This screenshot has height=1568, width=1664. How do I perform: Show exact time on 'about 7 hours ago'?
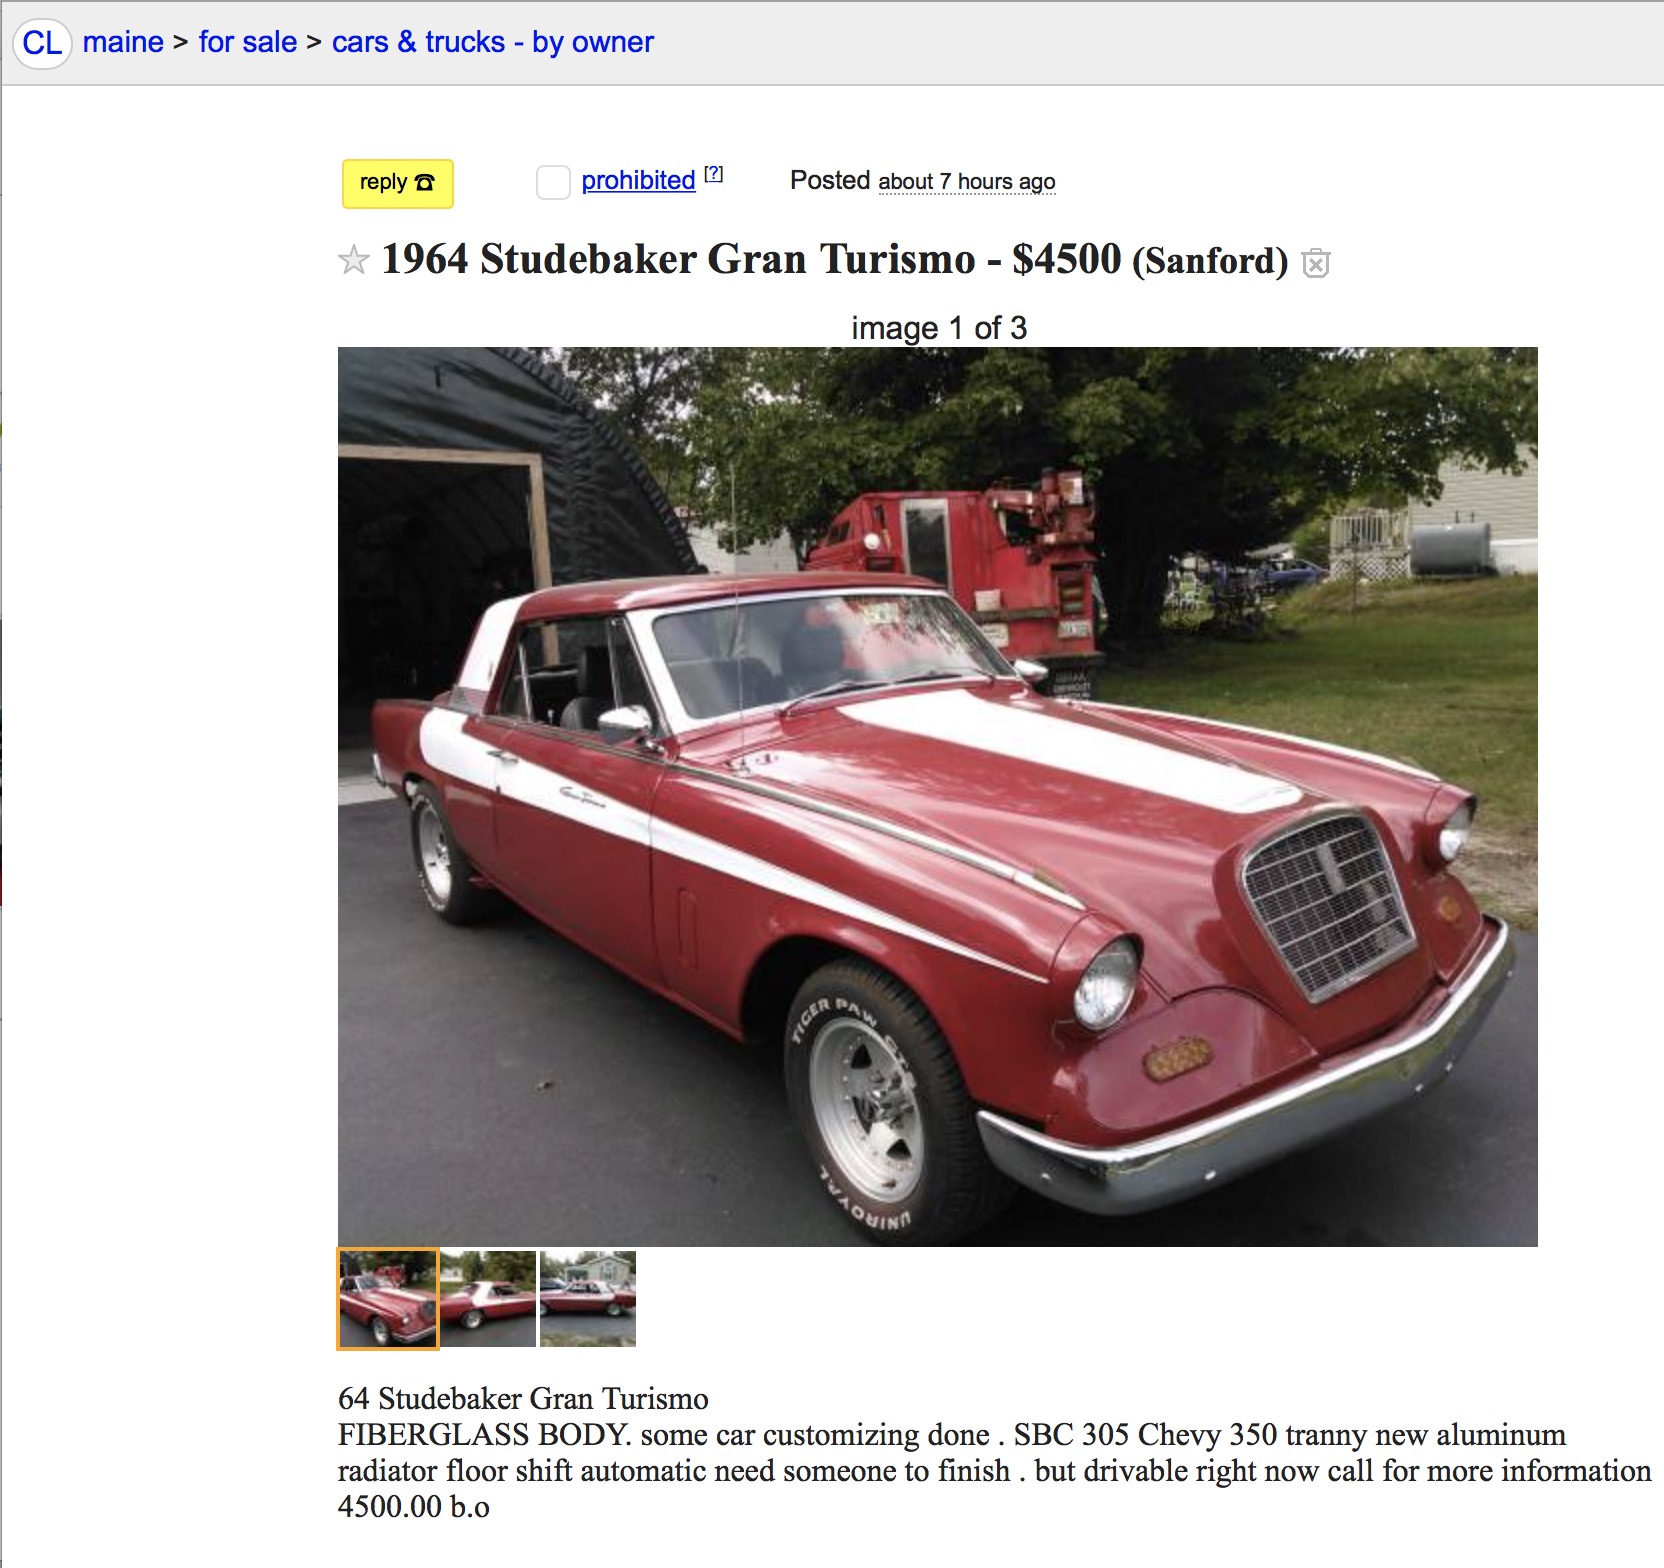tap(967, 182)
